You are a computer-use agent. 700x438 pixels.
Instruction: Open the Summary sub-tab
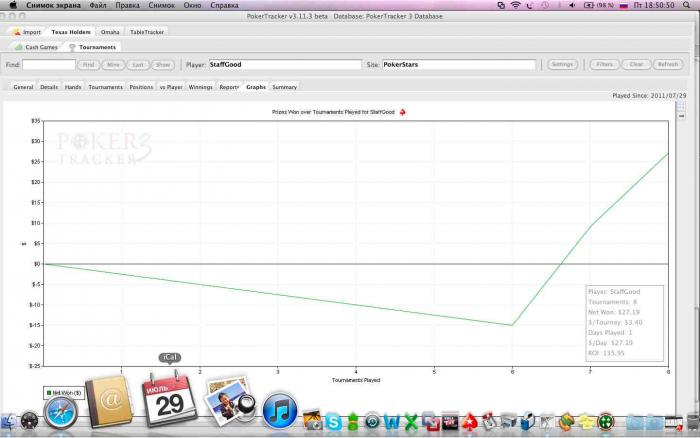click(284, 87)
